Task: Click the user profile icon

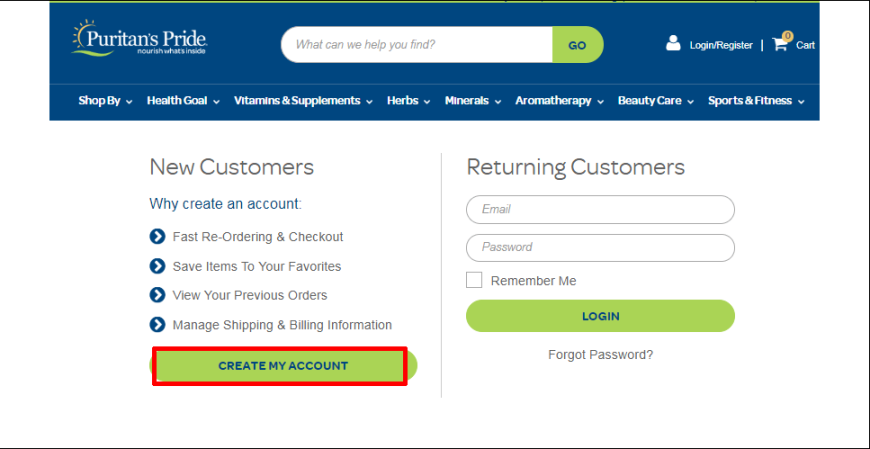Action: (673, 43)
